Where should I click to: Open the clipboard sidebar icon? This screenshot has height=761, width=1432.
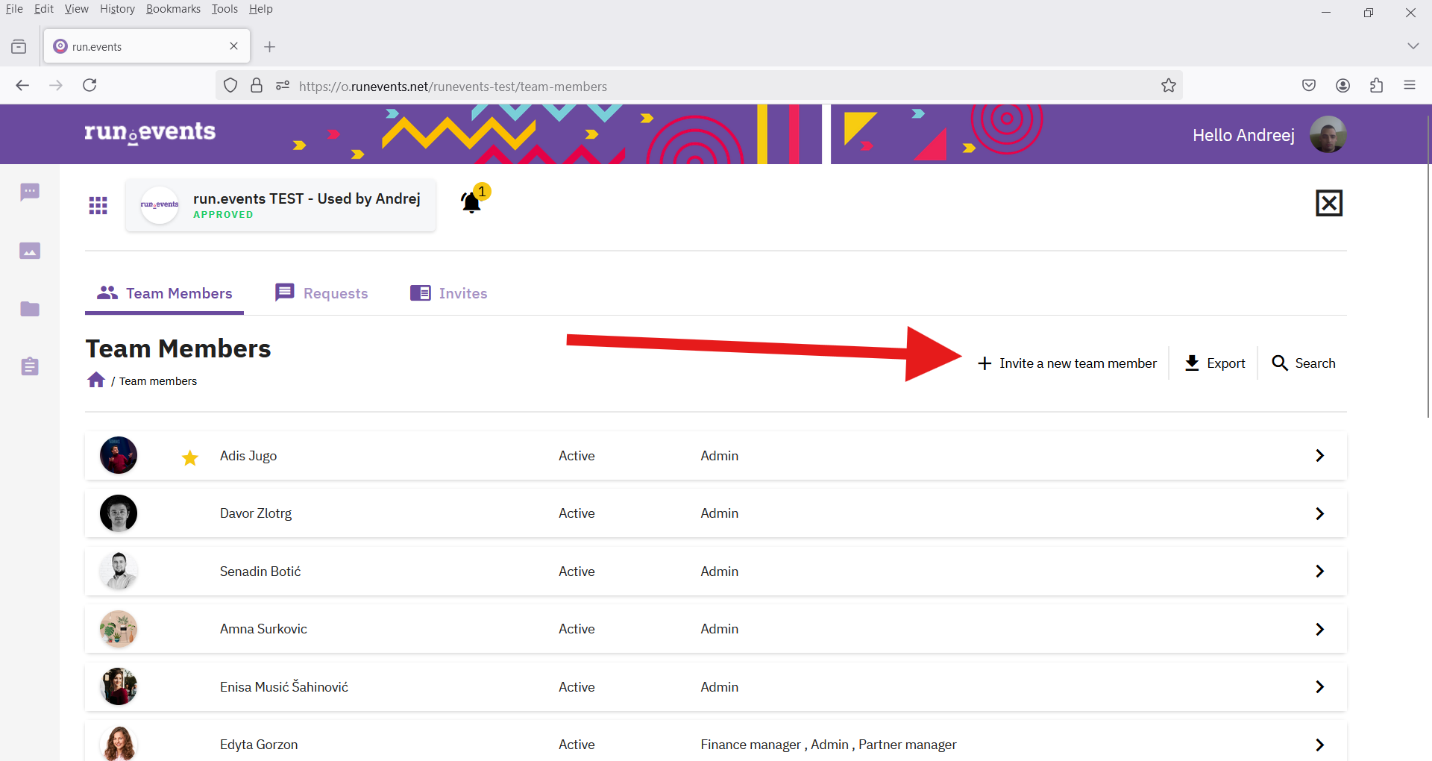coord(30,366)
